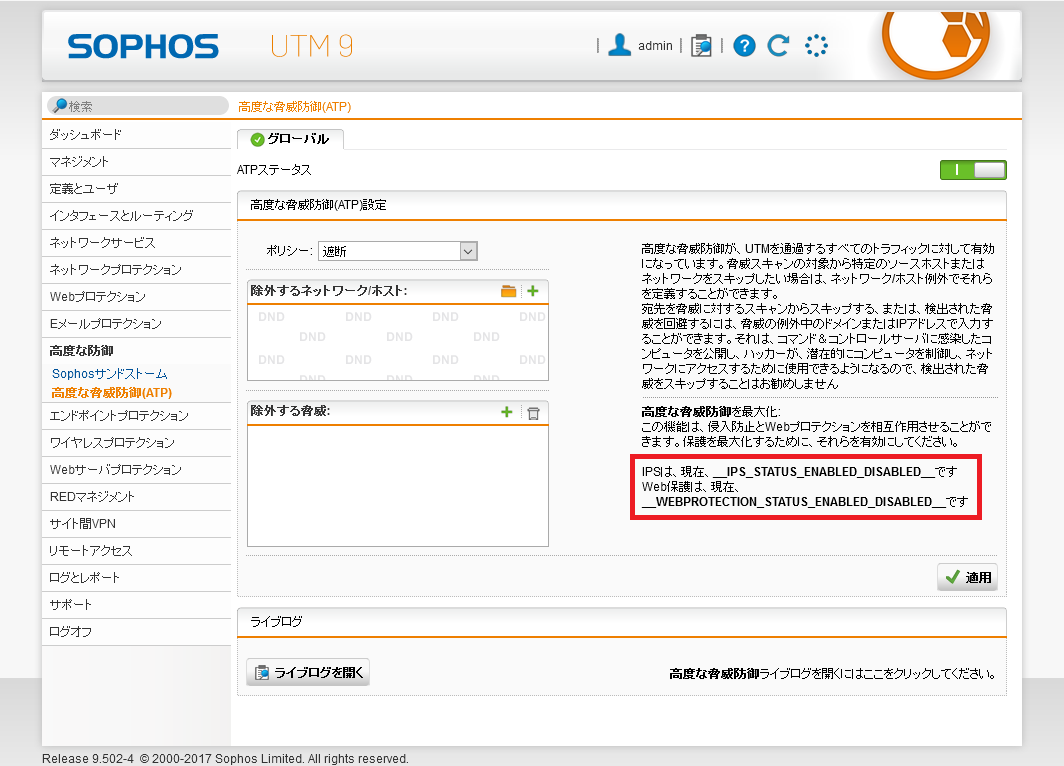Click the ATPステータス label
The image size is (1064, 766).
point(274,170)
